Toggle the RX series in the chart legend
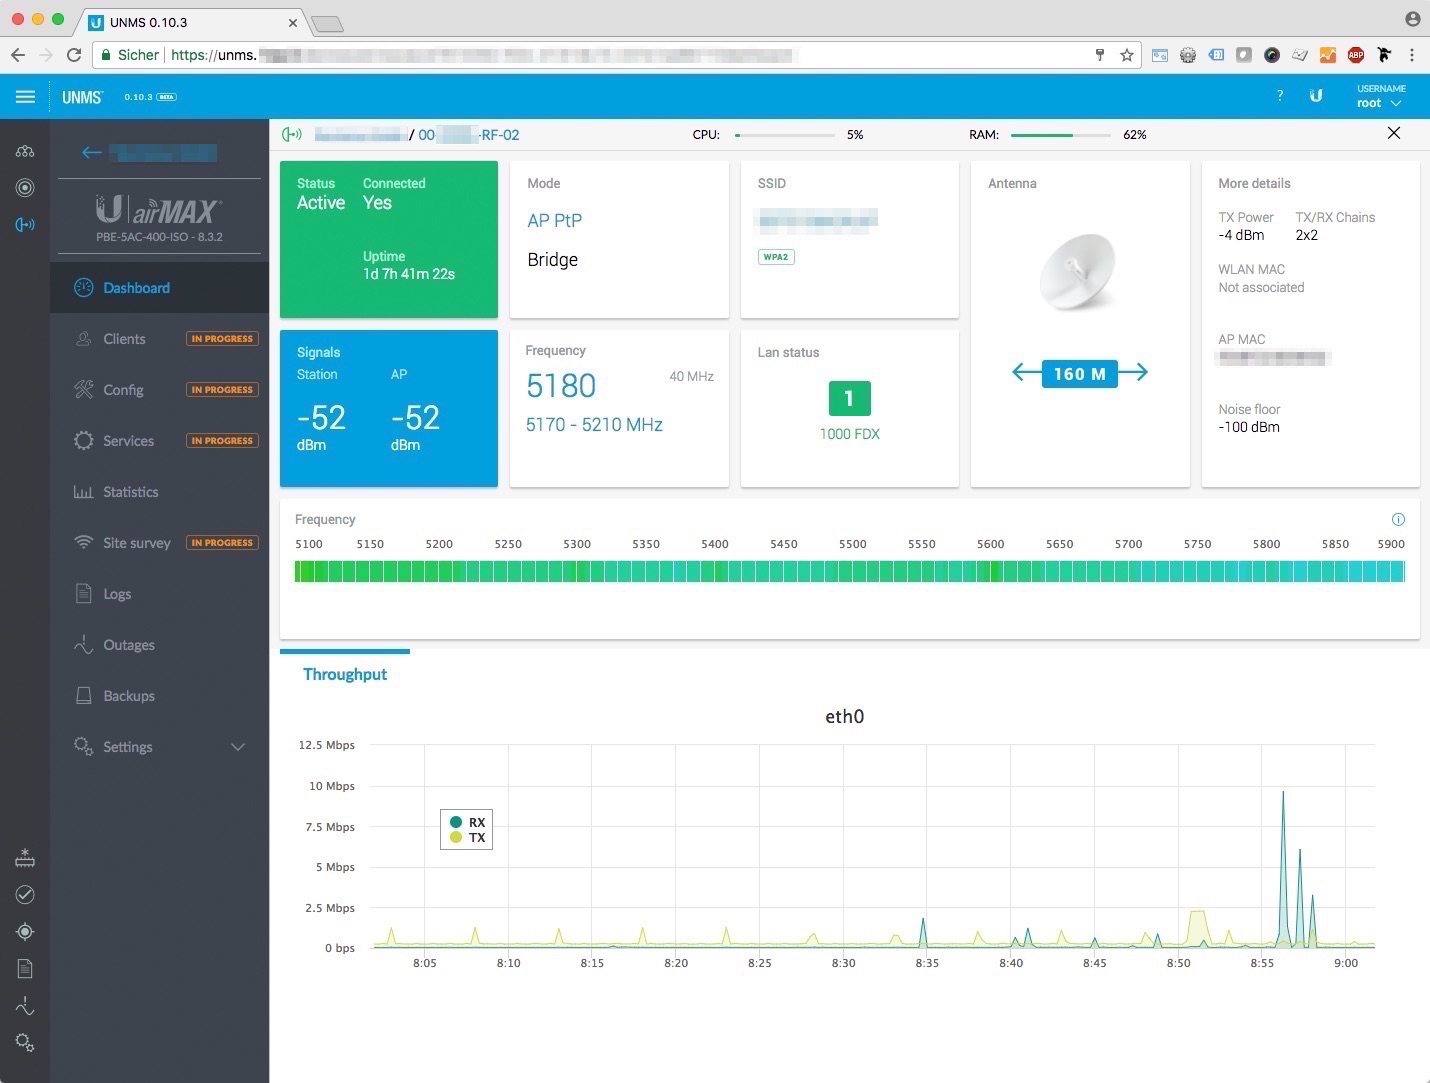1430x1083 pixels. 467,822
